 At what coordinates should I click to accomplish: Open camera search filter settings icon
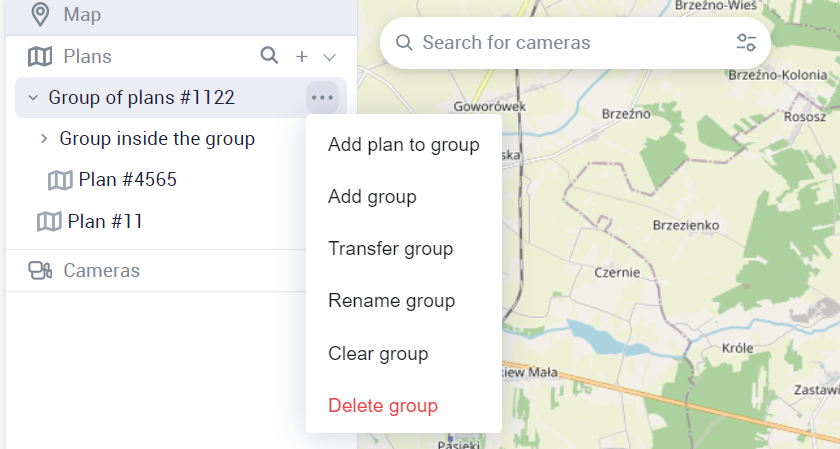point(746,43)
